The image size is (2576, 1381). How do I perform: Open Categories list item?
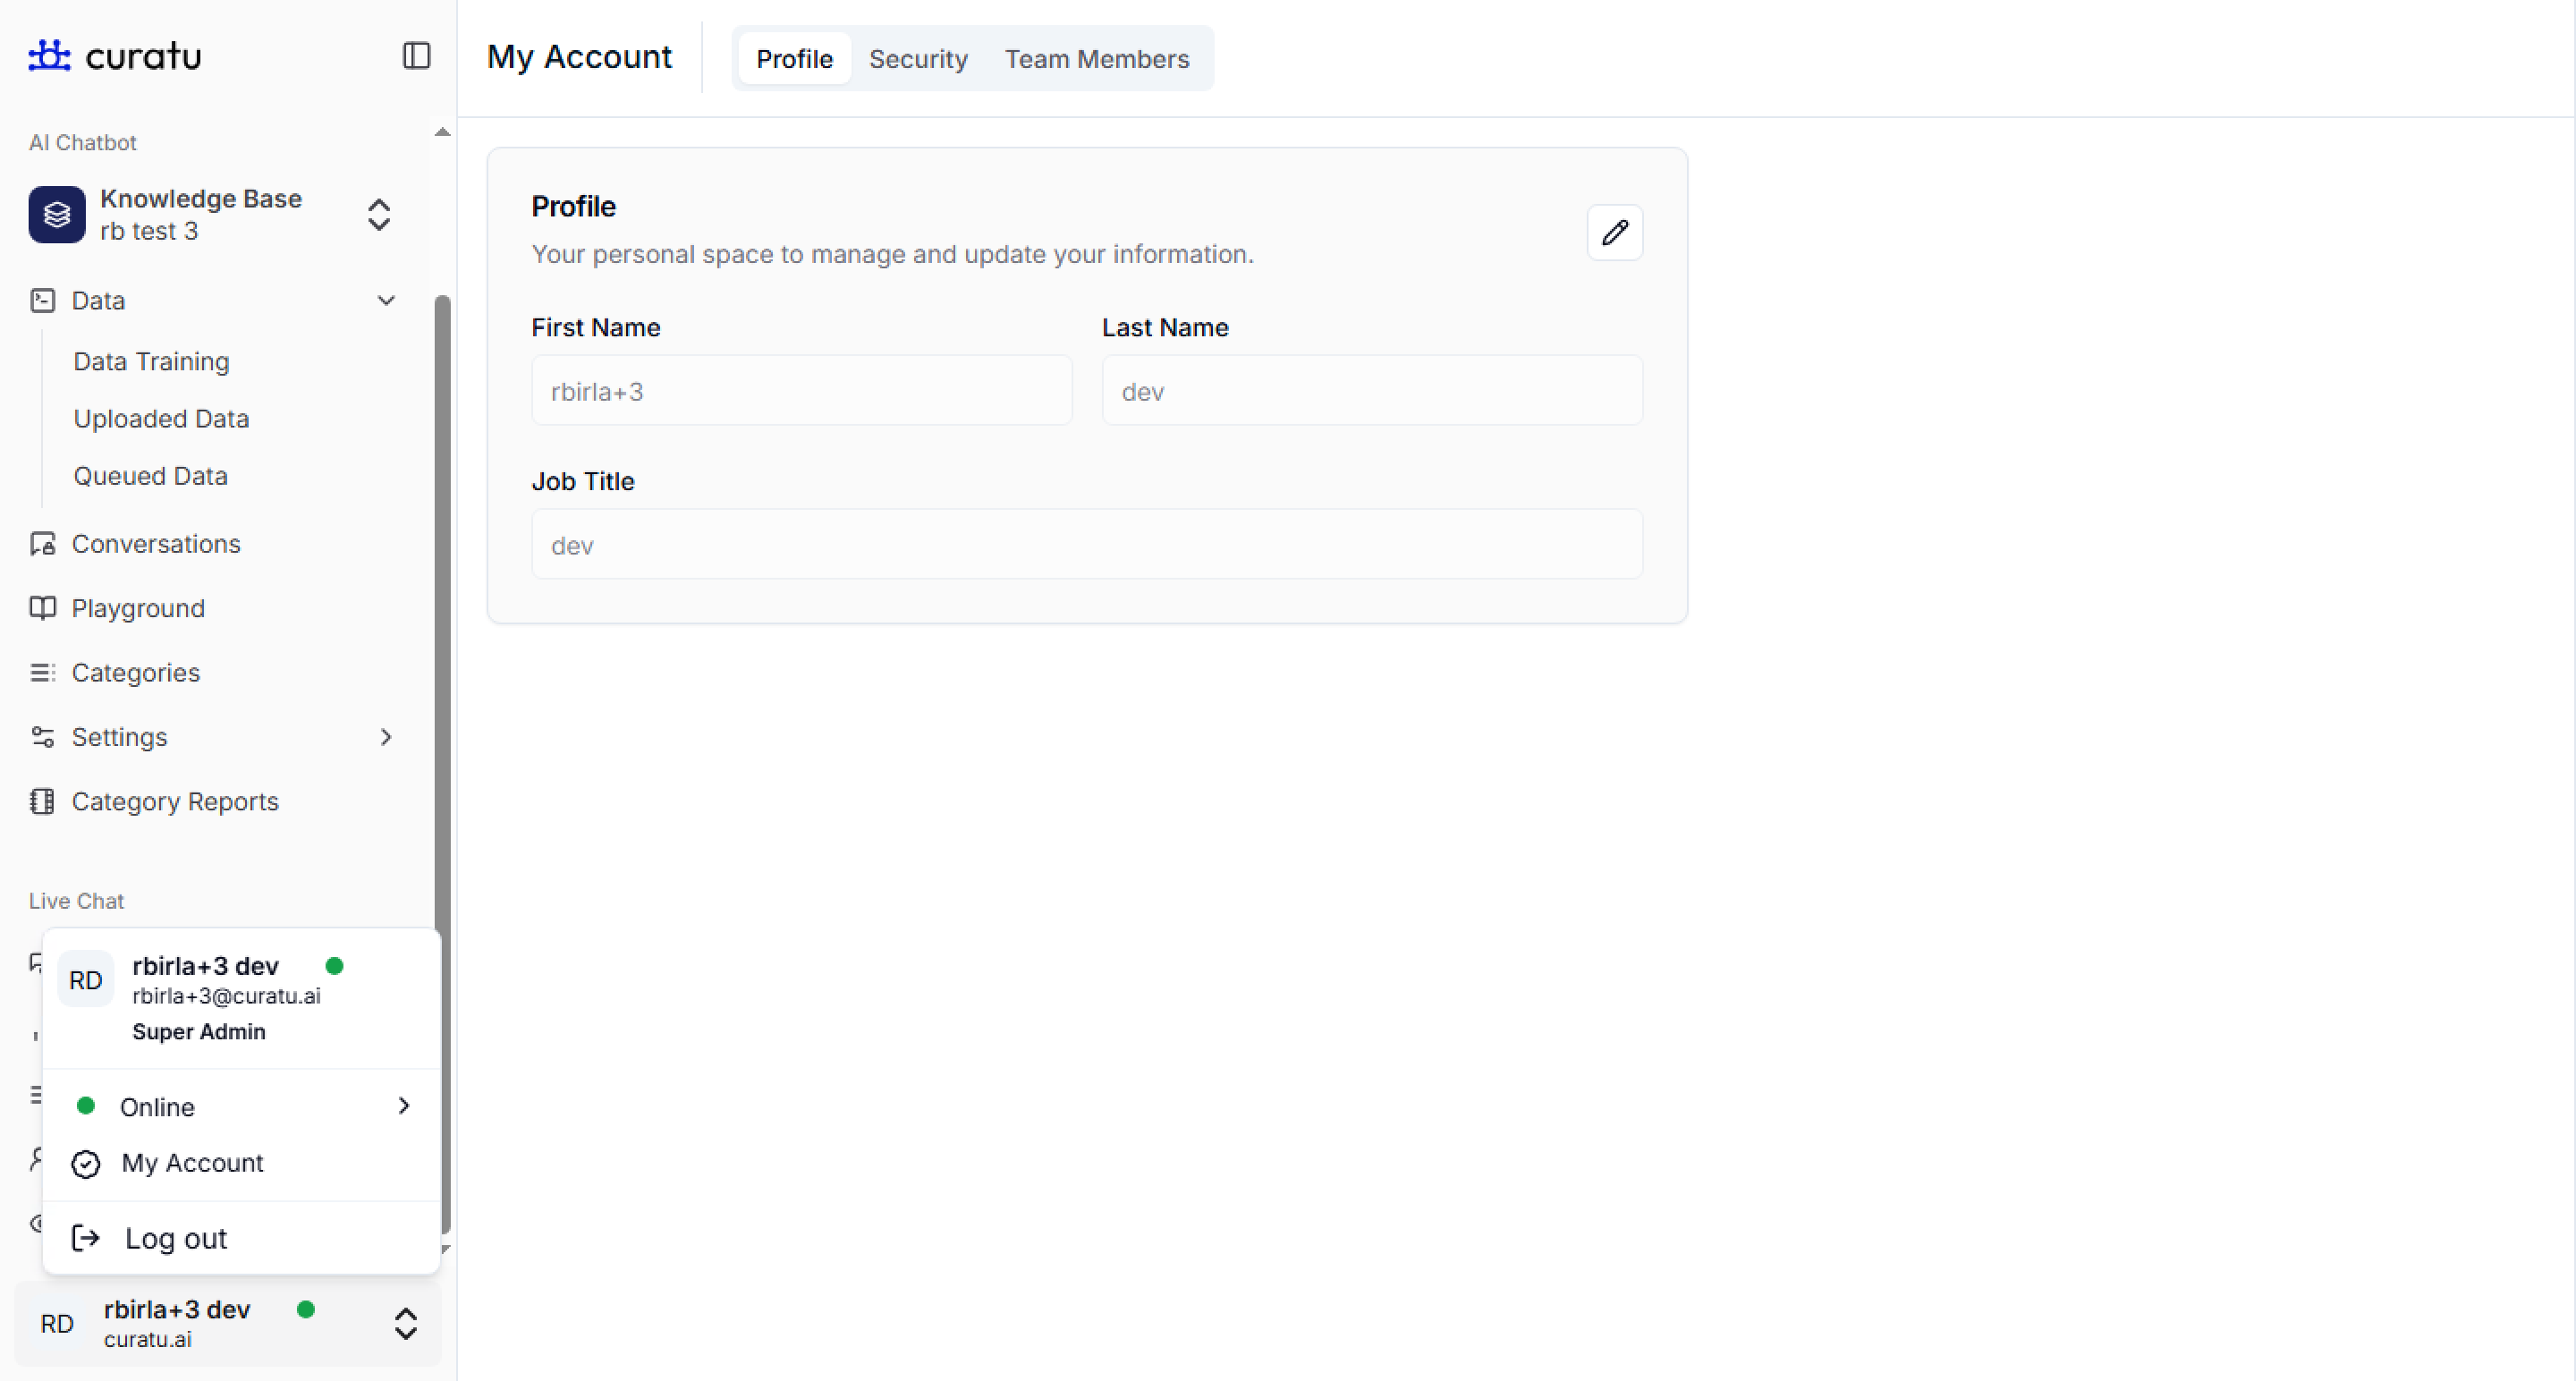[135, 673]
